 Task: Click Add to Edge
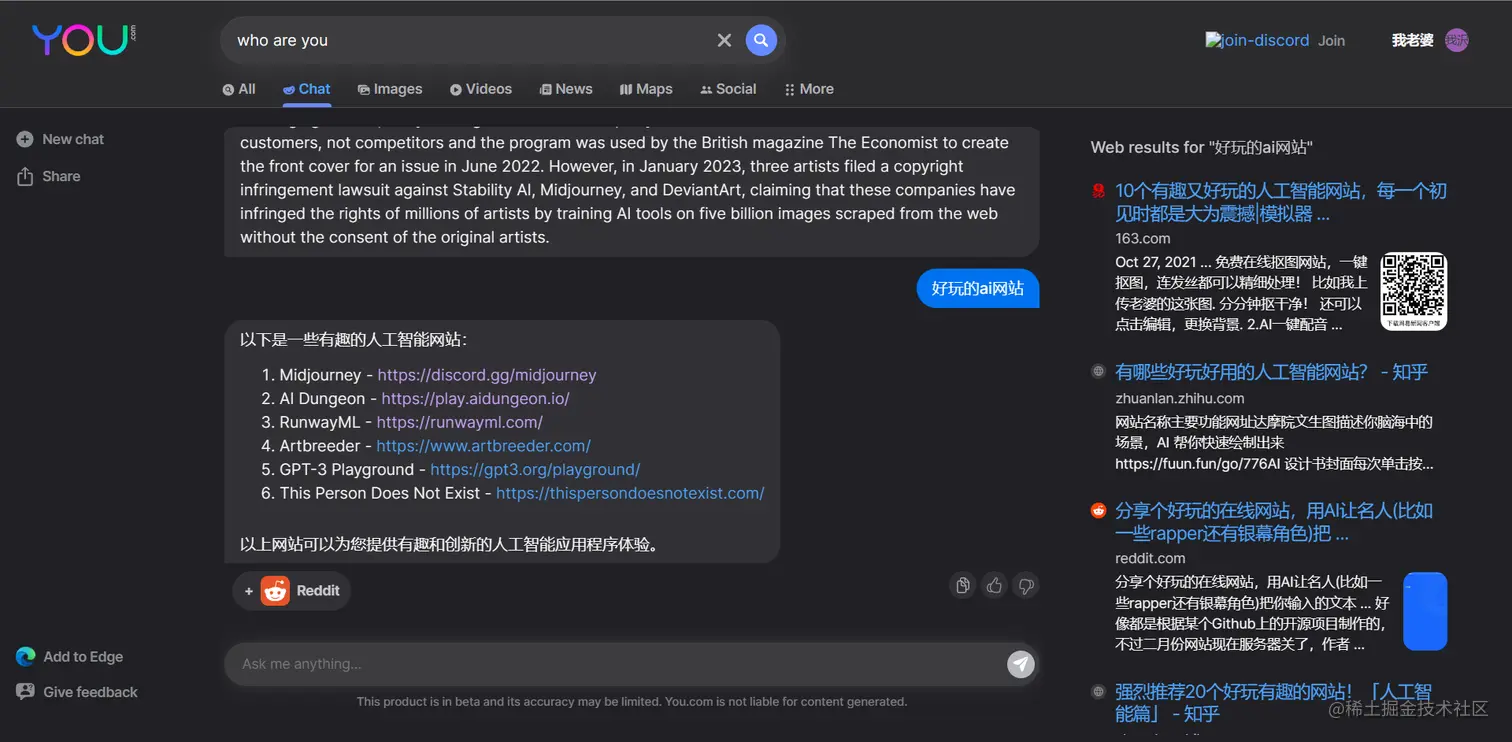[69, 657]
